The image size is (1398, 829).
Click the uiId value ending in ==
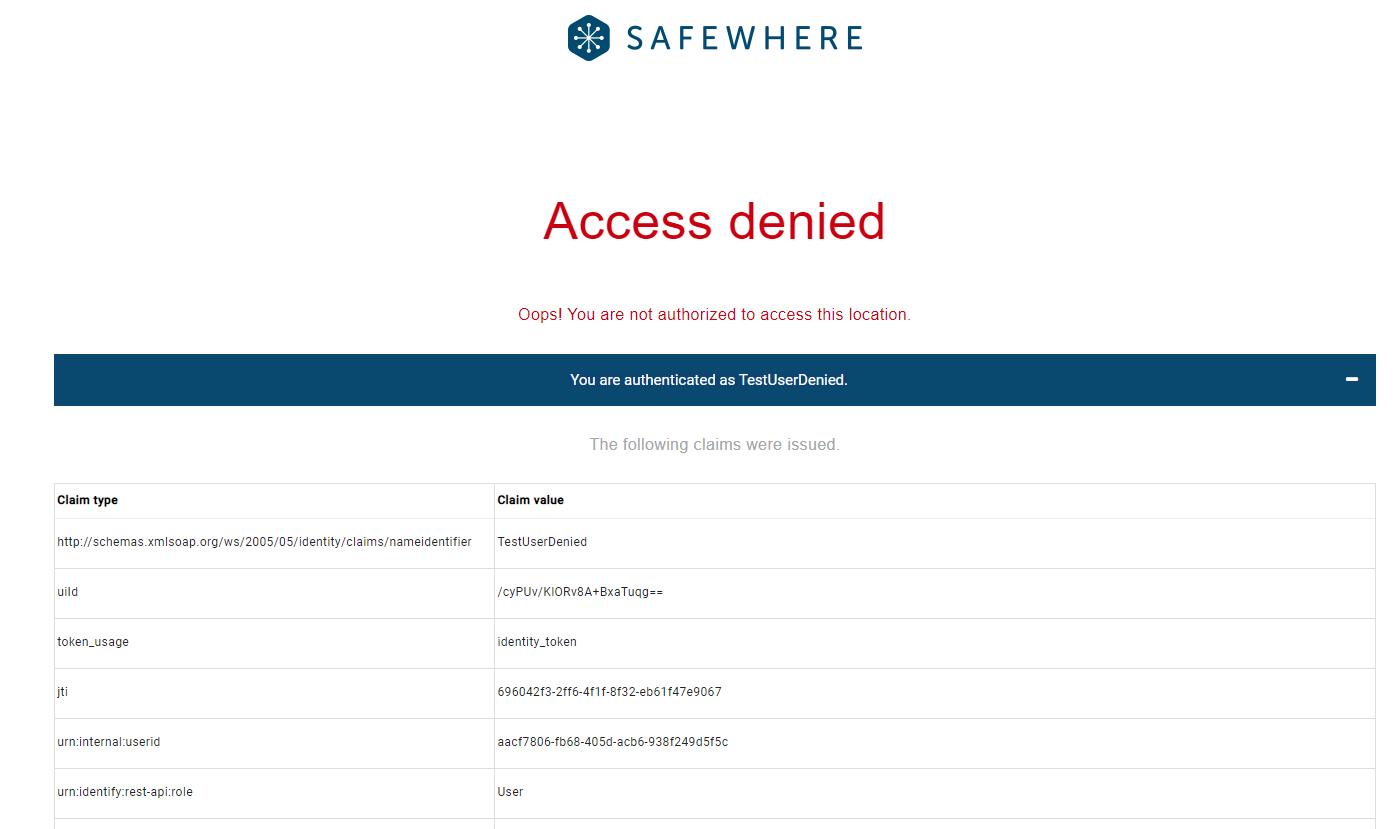coord(580,592)
